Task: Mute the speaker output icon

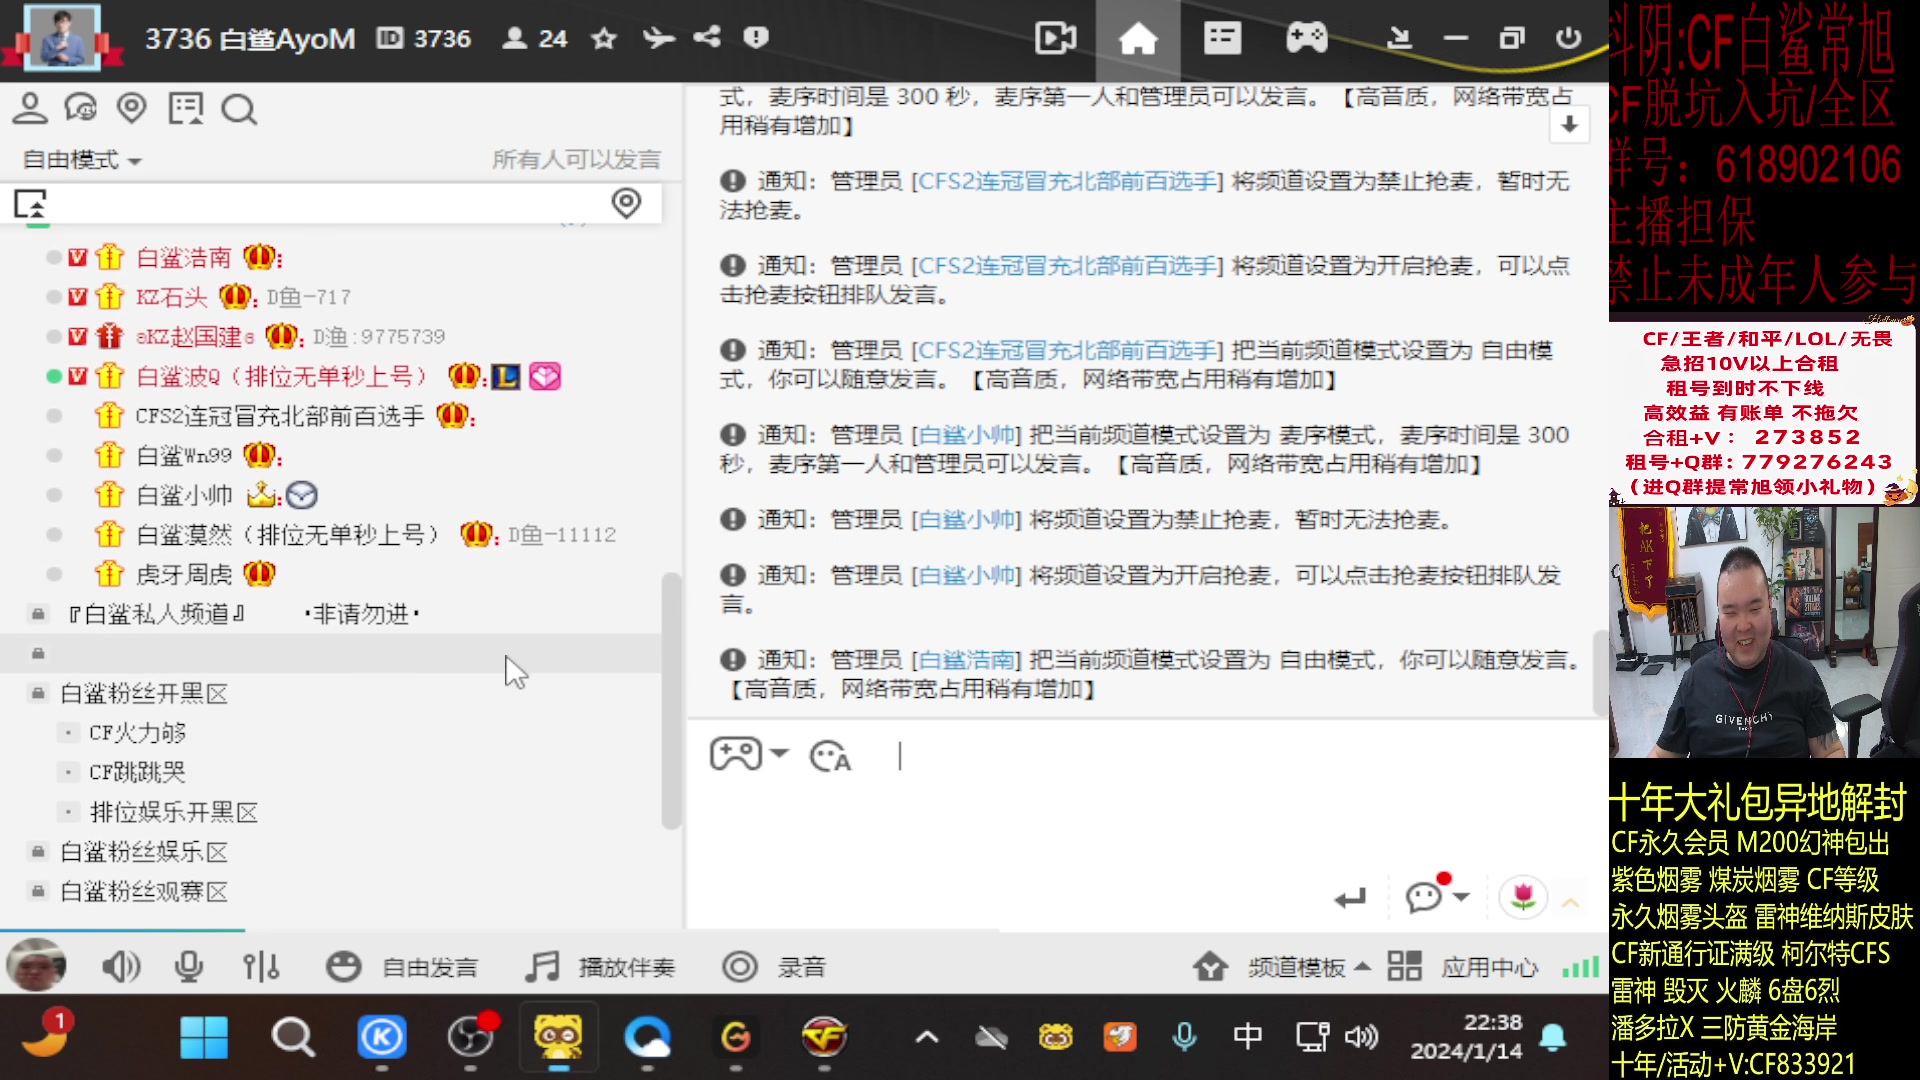Action: tap(120, 966)
